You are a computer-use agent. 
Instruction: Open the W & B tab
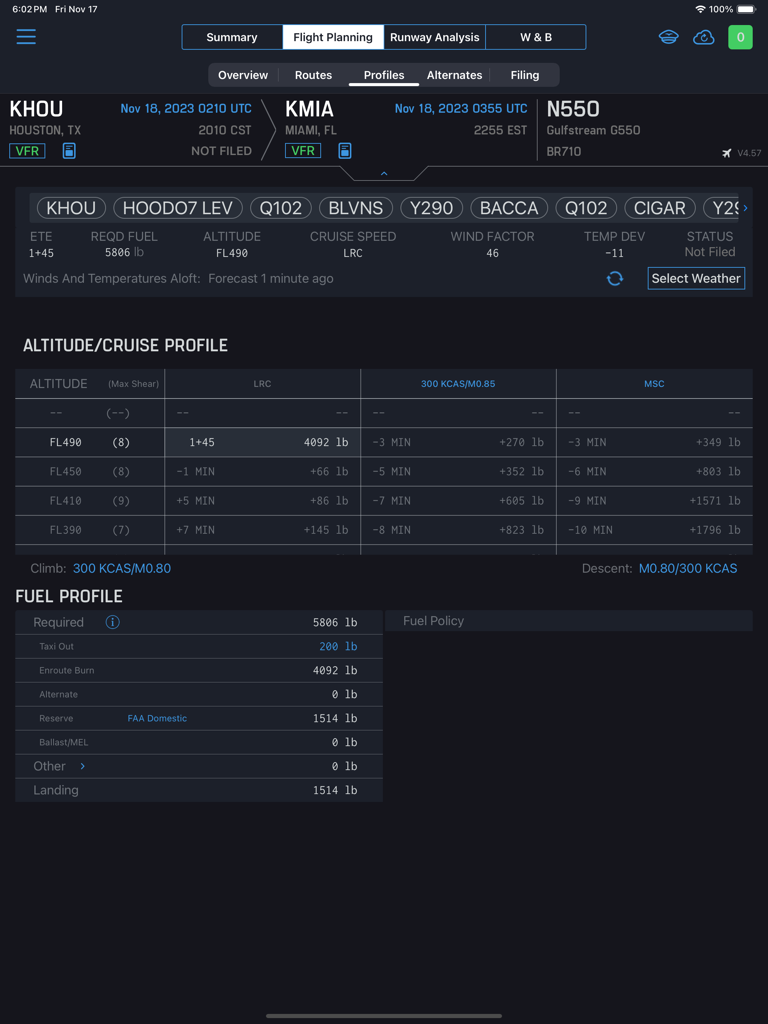coord(536,37)
